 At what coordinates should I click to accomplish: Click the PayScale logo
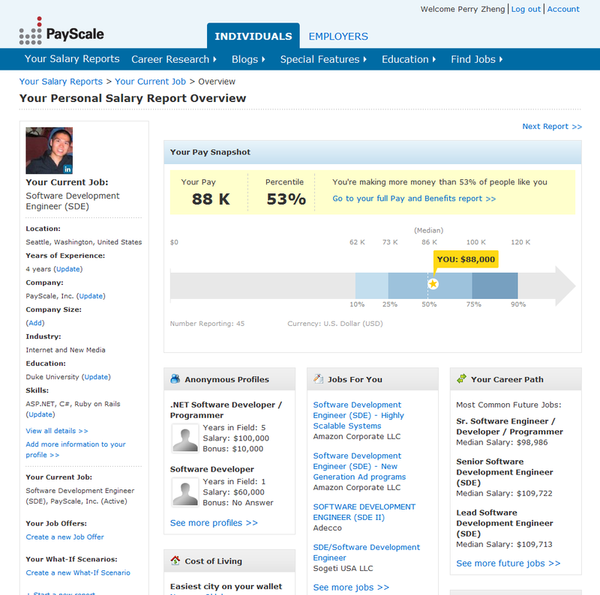[61, 31]
